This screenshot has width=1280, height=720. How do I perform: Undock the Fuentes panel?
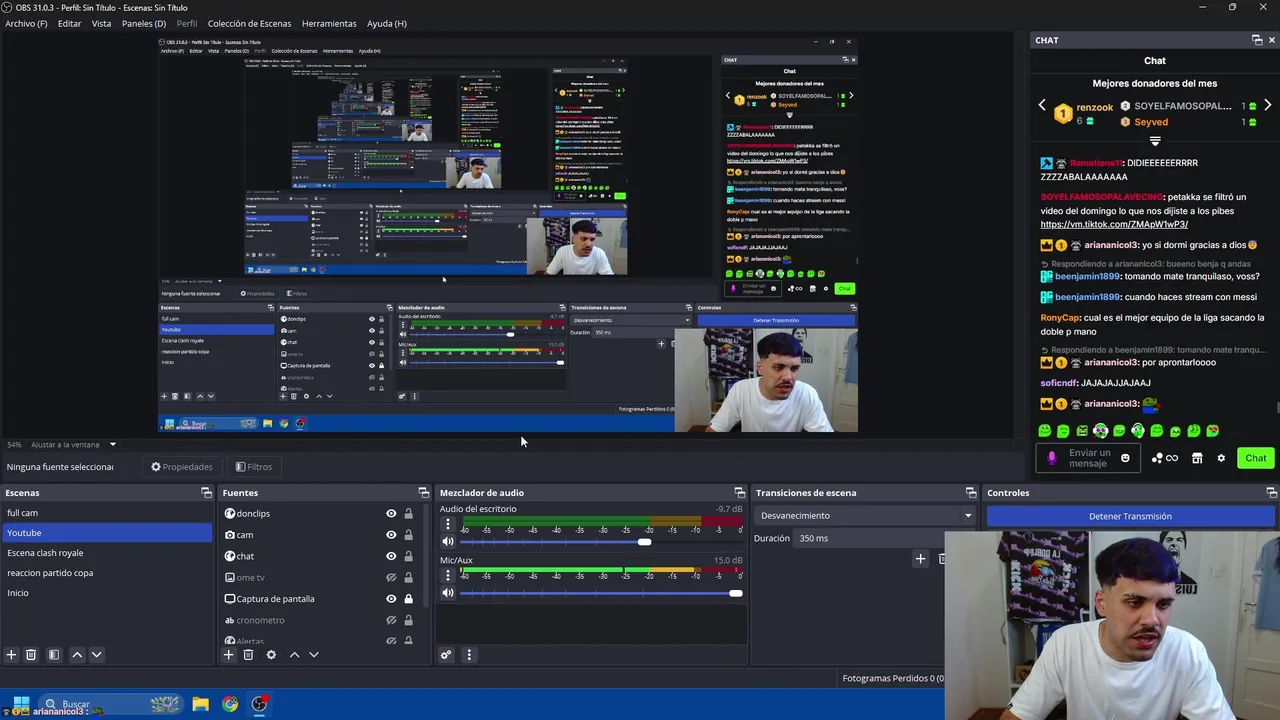[423, 492]
